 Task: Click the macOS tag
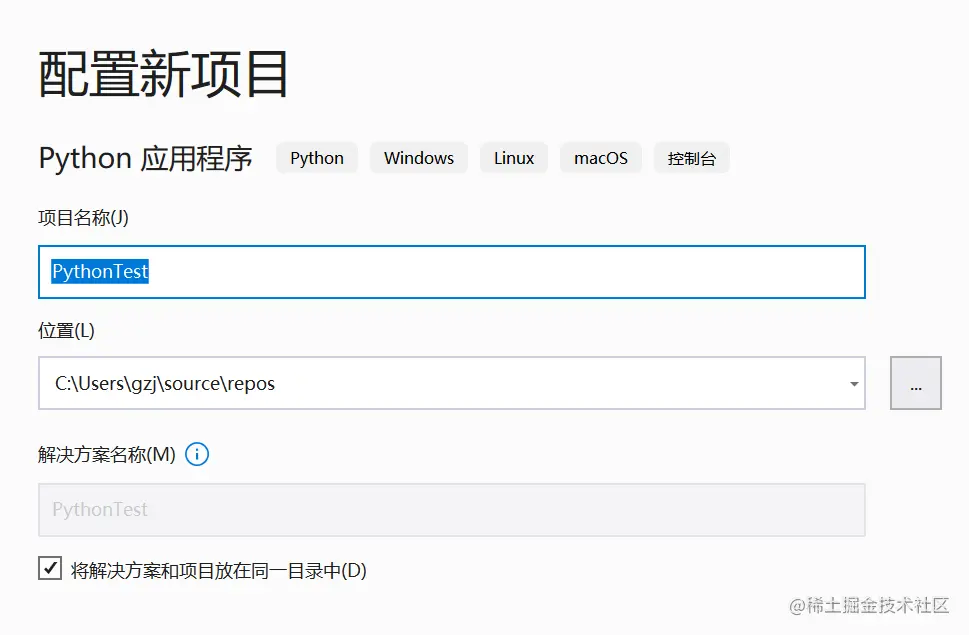601,158
